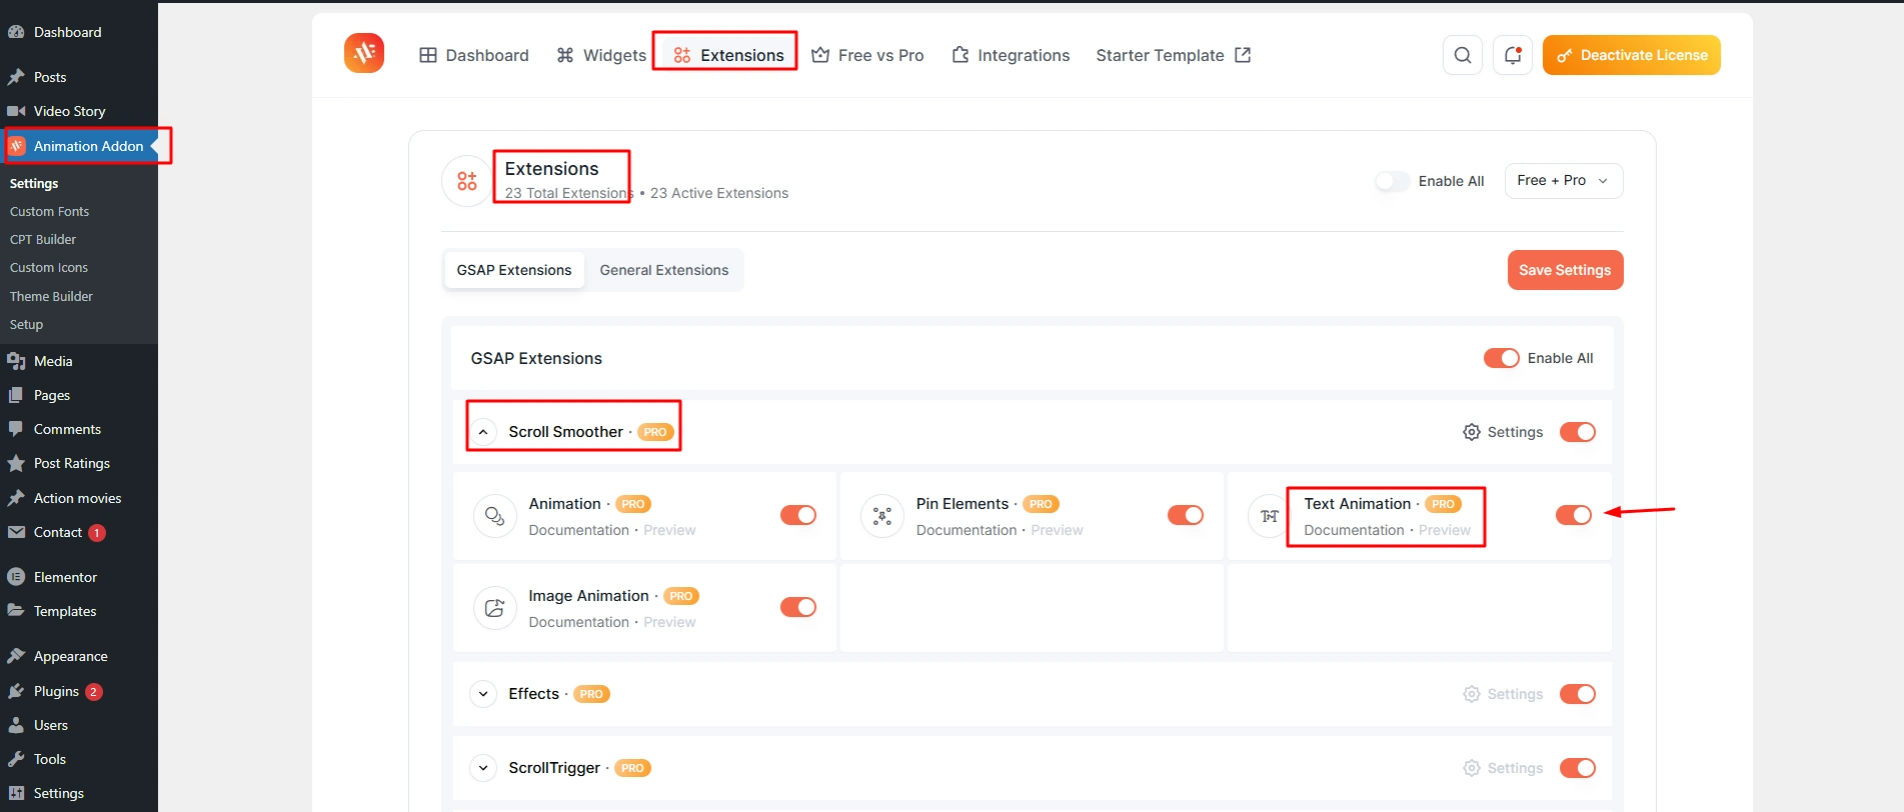The image size is (1904, 812).
Task: Switch to General Extensions tab
Action: coord(664,270)
